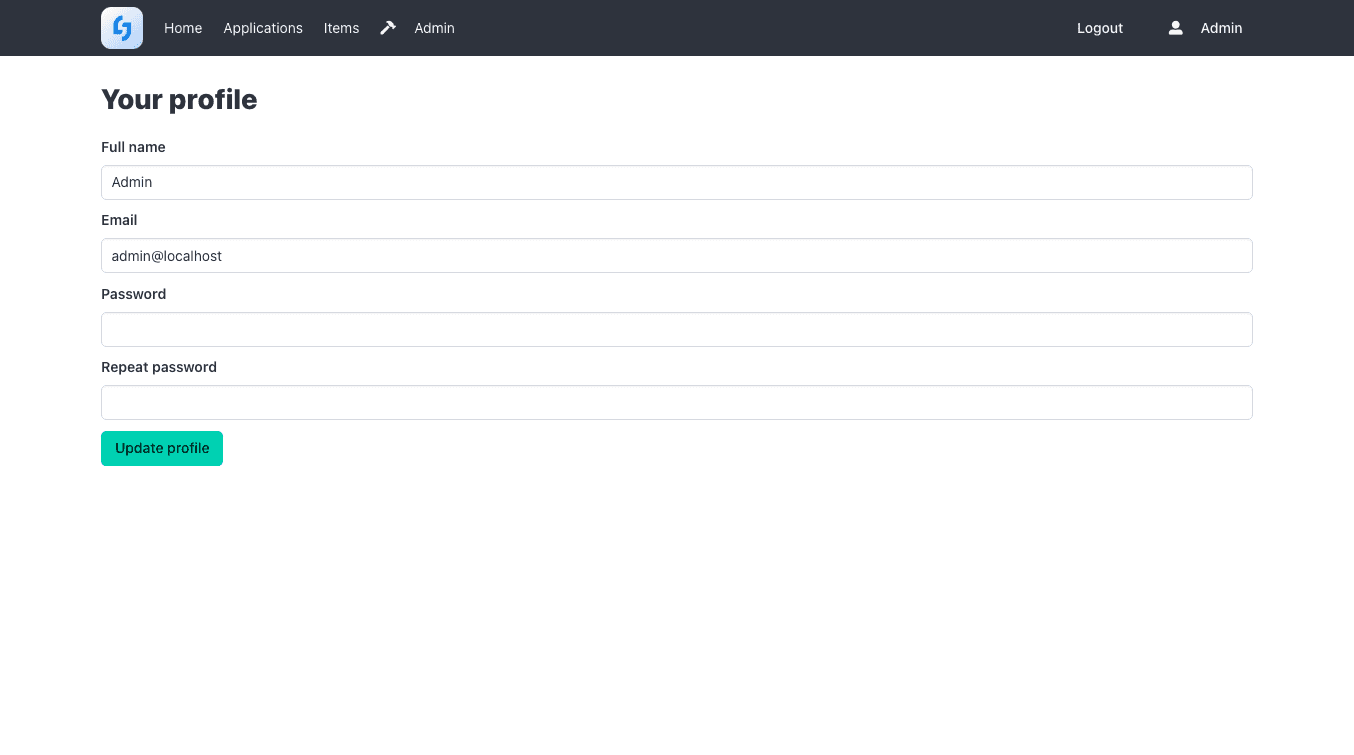The image size is (1354, 755).
Task: Select the Repeat password input field
Action: (677, 402)
